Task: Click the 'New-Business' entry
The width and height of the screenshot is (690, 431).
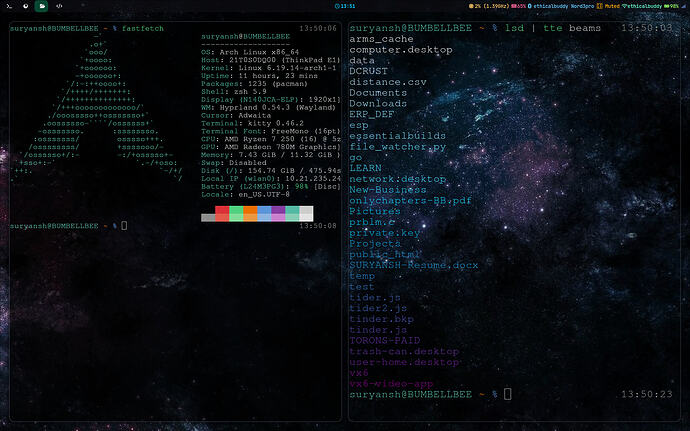Action: pos(388,190)
